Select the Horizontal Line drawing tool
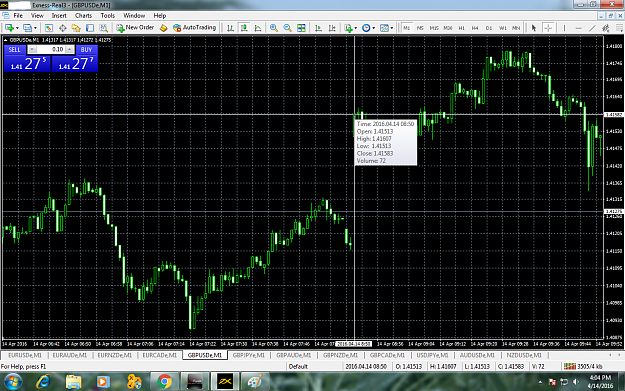This screenshot has height=391, width=625. point(578,28)
